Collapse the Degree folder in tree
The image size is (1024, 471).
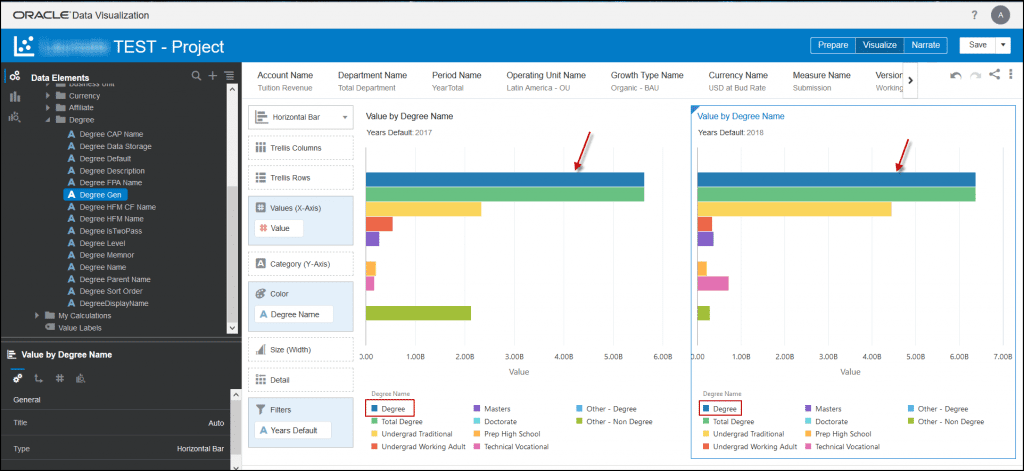[x=49, y=120]
